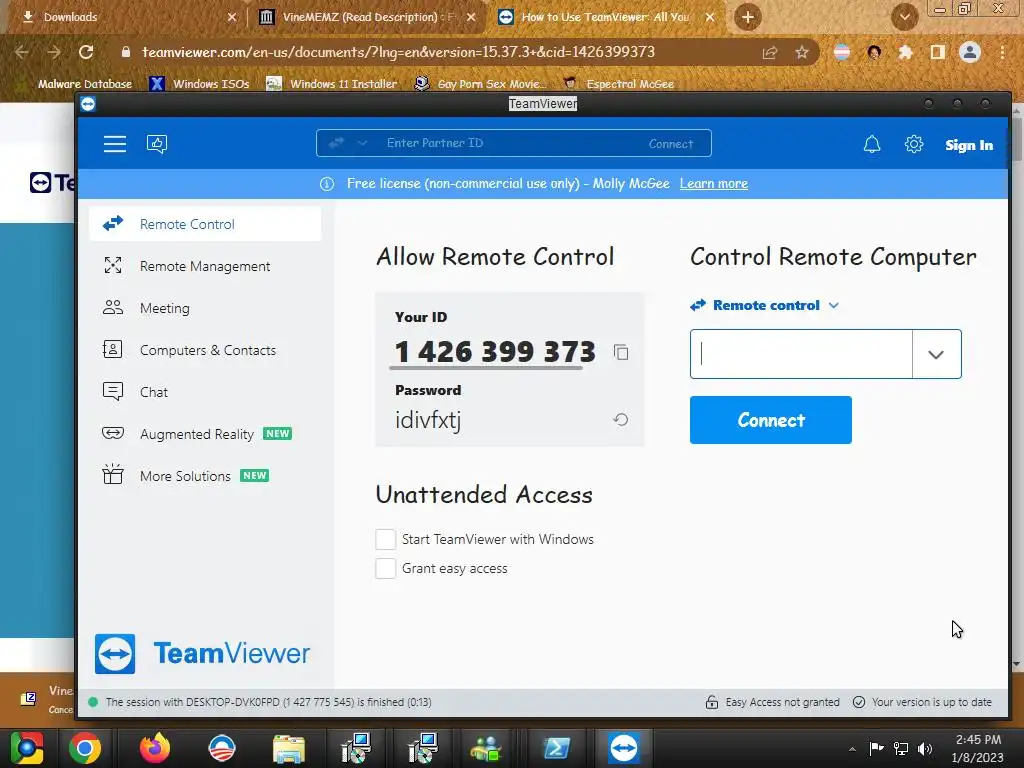The height and width of the screenshot is (768, 1024).
Task: Open the TeamViewer hamburger menu
Action: point(115,144)
